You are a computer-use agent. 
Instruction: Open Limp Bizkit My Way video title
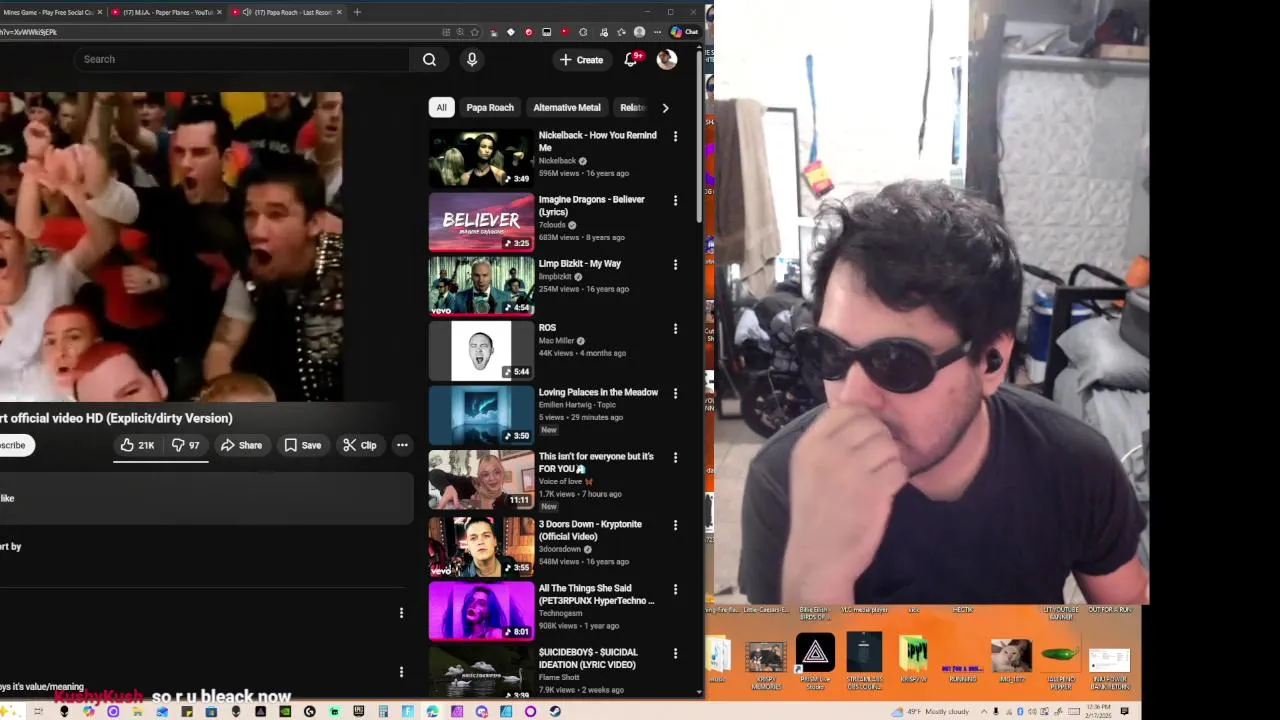580,264
